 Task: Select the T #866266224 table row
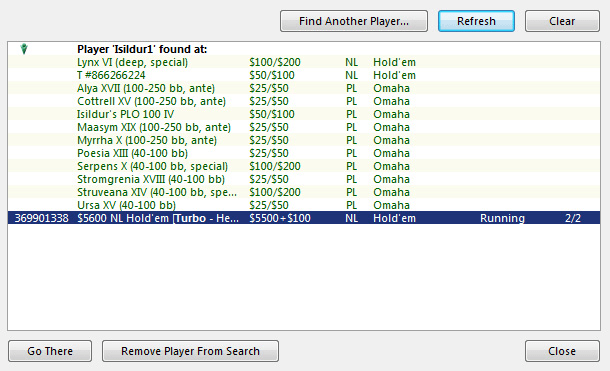(x=304, y=75)
